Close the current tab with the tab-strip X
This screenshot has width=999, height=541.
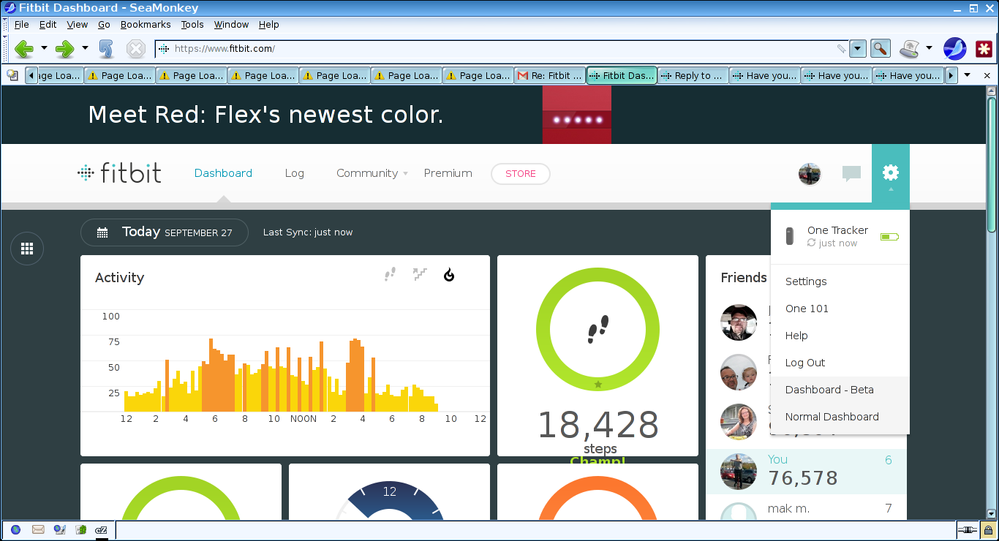coord(987,75)
